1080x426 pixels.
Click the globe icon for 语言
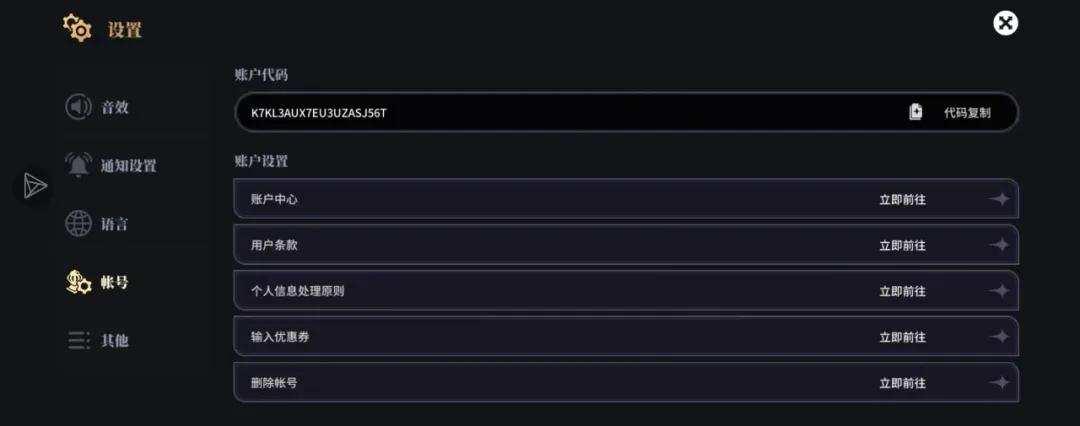[x=78, y=223]
